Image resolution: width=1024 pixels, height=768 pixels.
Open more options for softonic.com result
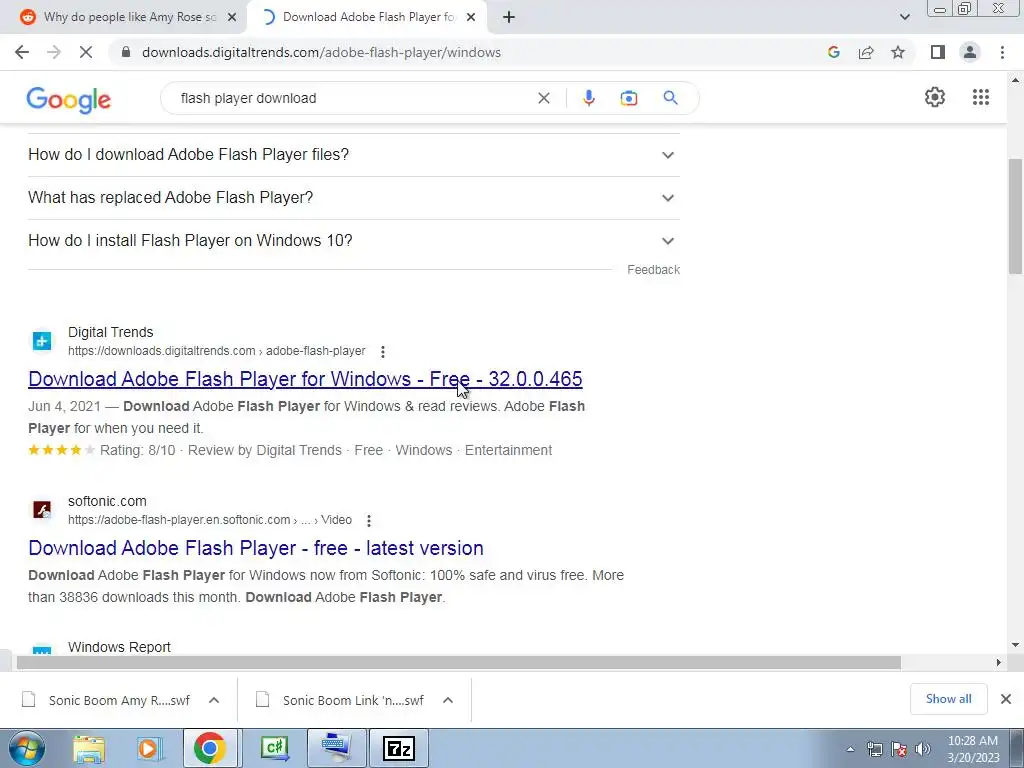click(x=369, y=520)
